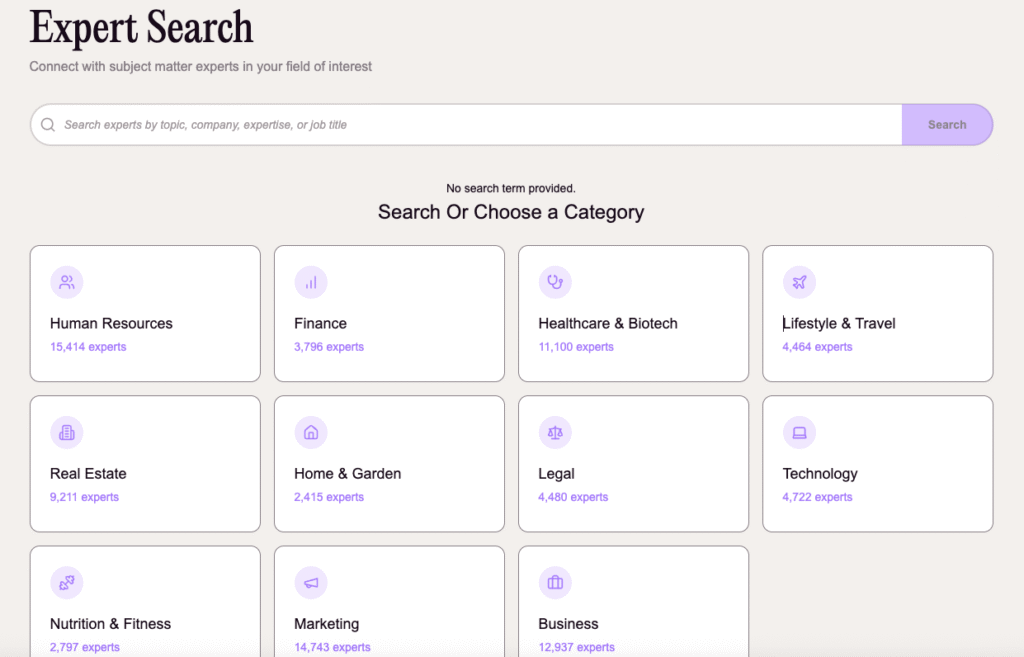Image resolution: width=1024 pixels, height=657 pixels.
Task: Click the Business briefcase icon
Action: (x=555, y=582)
